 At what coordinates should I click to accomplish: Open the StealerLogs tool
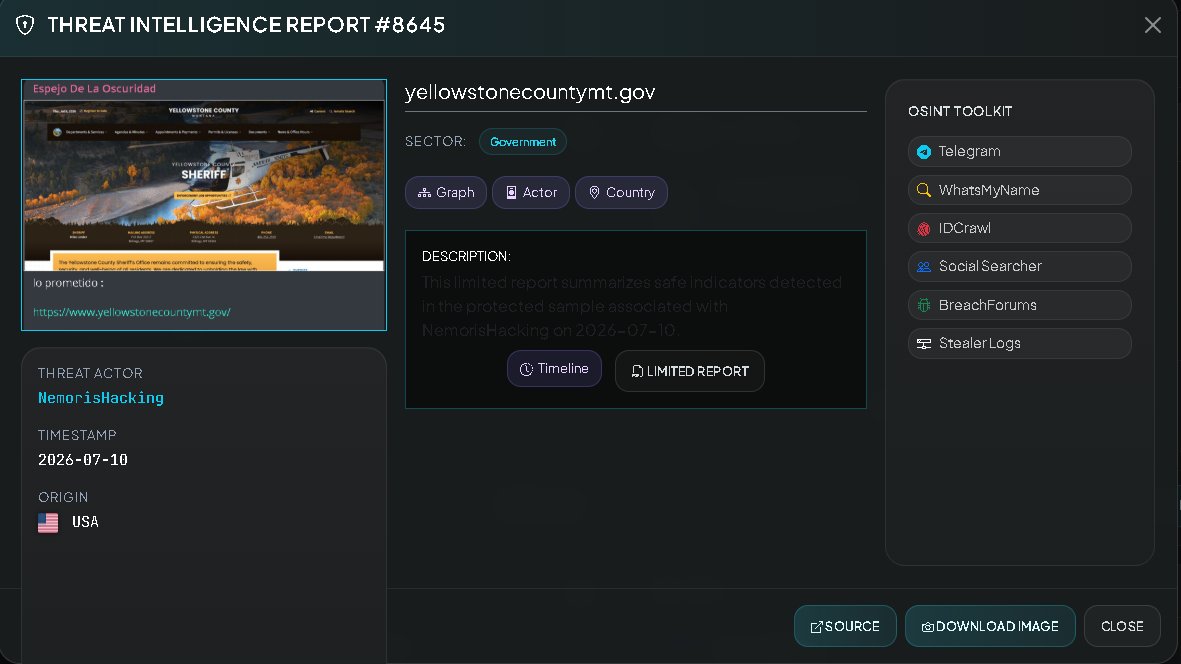click(1019, 343)
